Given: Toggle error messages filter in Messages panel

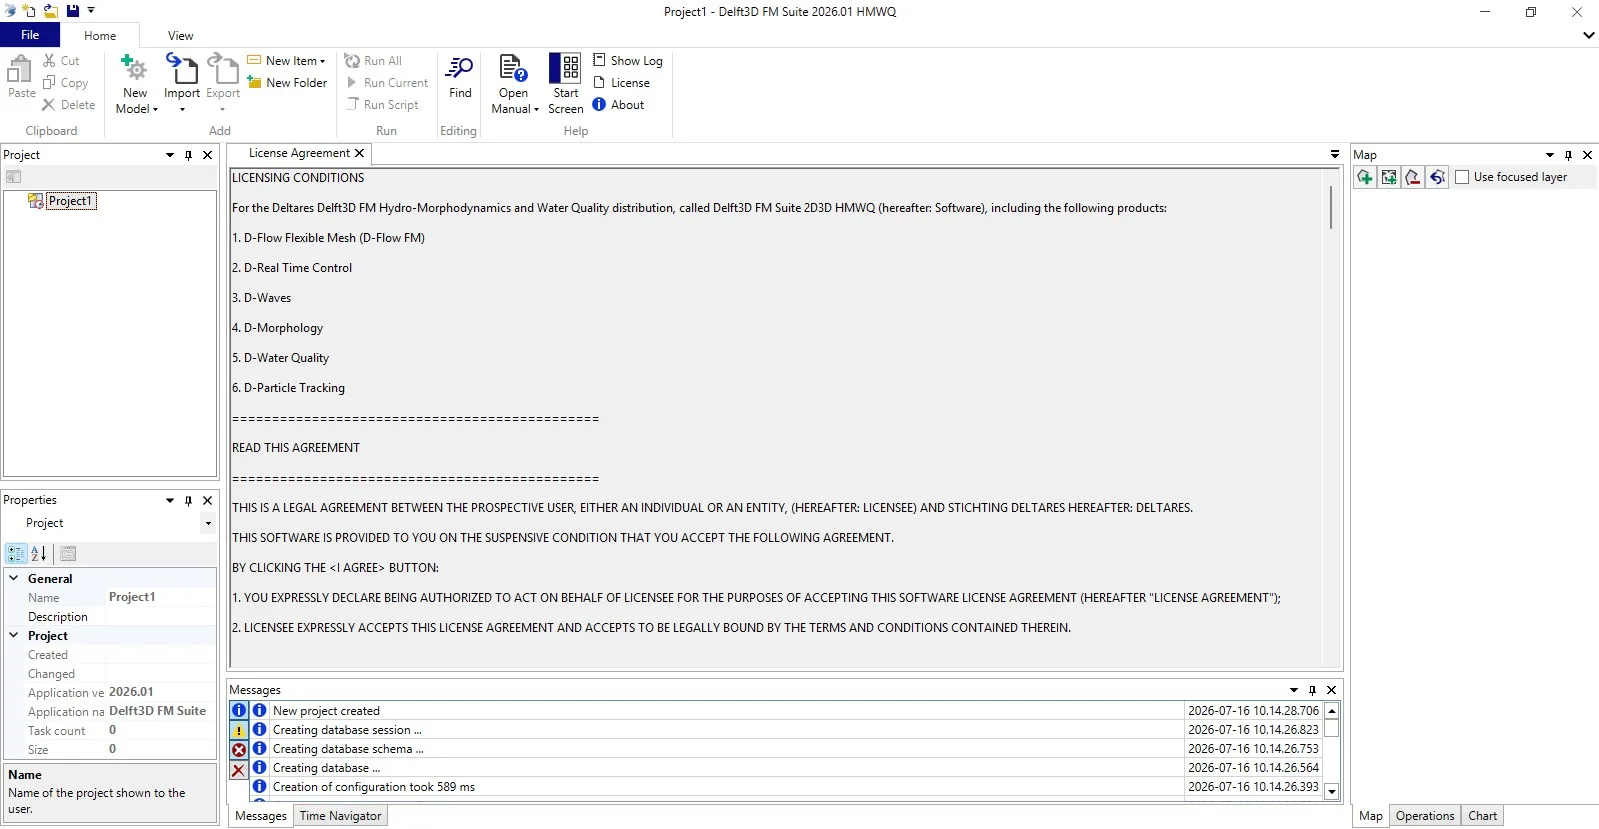Looking at the screenshot, I should pyautogui.click(x=239, y=749).
